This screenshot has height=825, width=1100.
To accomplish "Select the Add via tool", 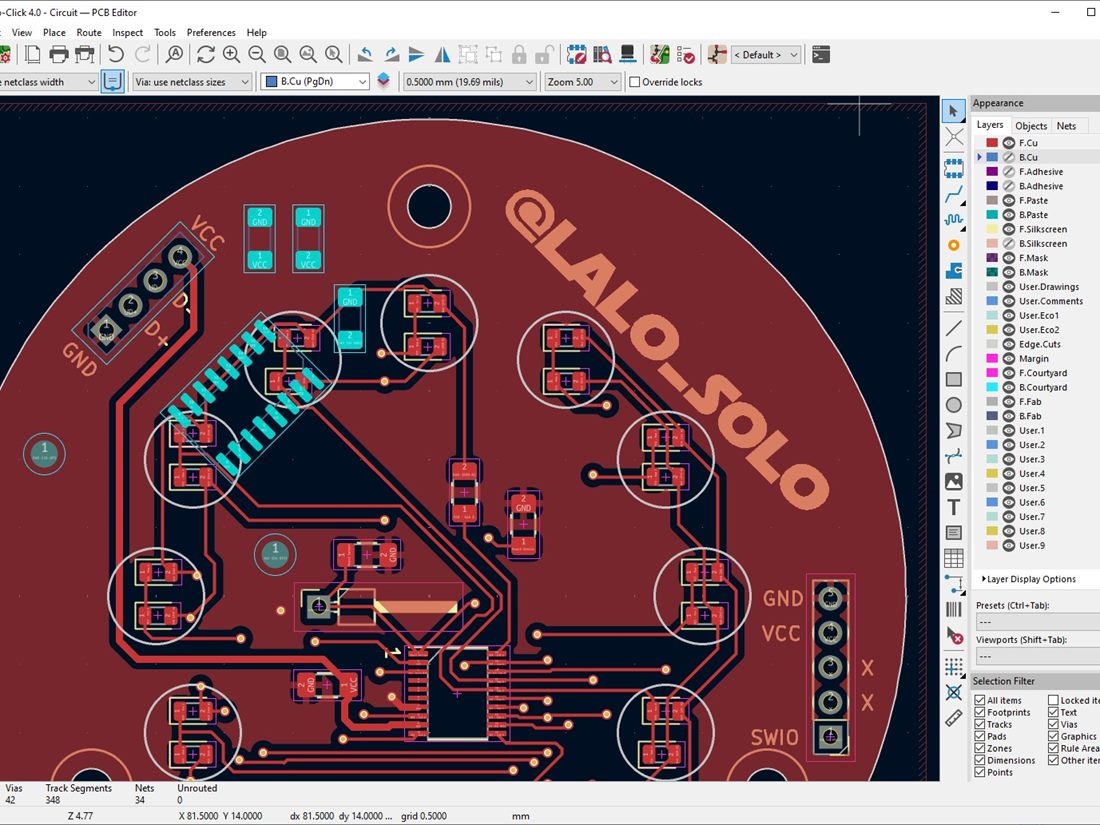I will tap(953, 245).
